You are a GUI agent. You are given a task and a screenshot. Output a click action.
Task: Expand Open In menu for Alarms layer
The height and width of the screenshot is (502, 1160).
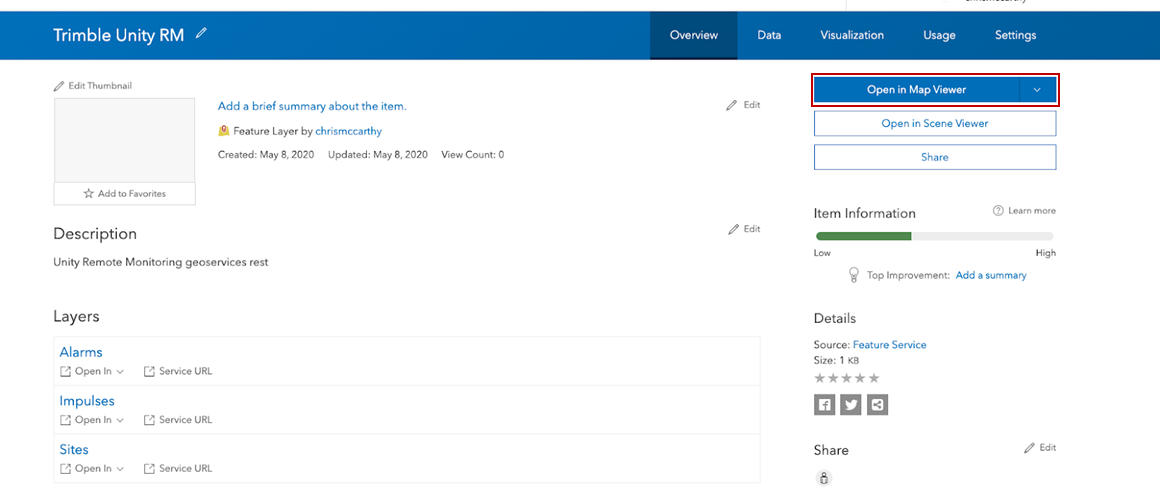[x=92, y=371]
